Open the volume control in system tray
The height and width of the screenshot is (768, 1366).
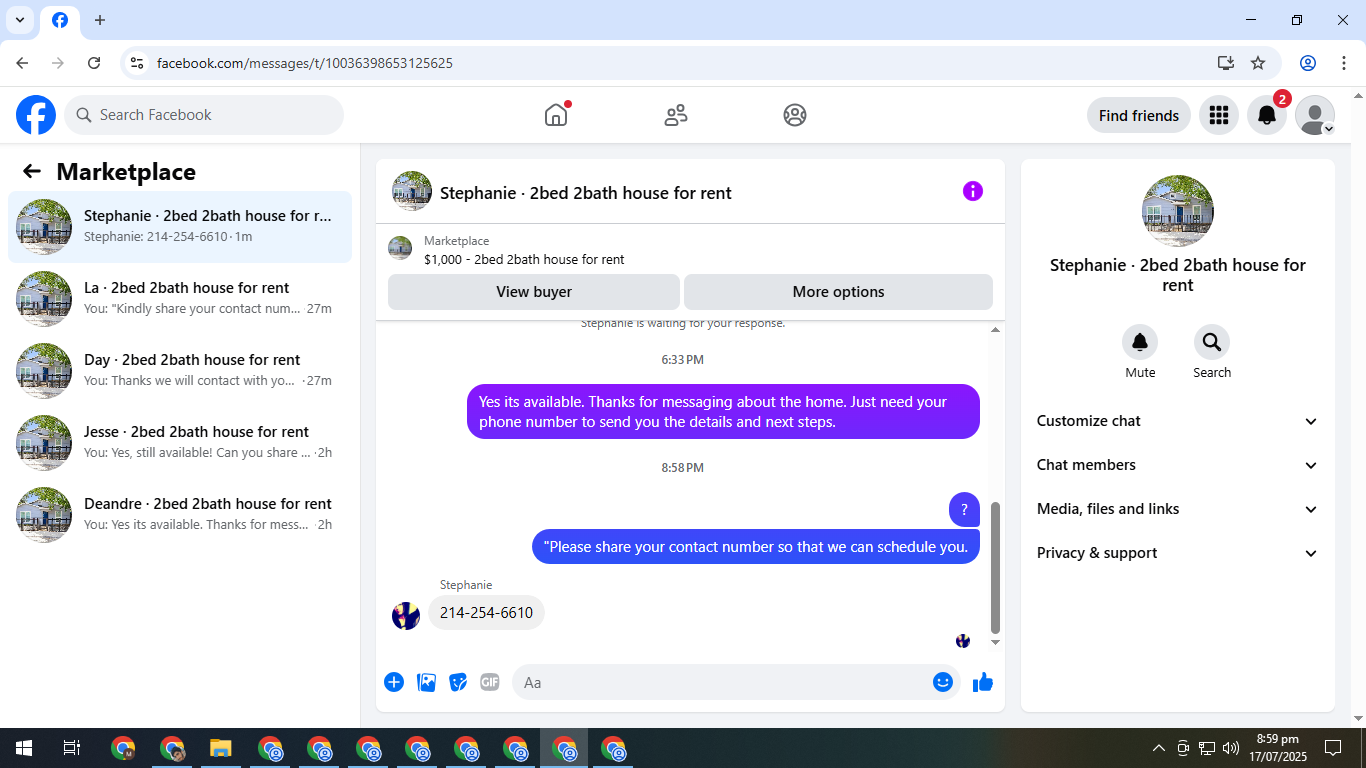1231,748
